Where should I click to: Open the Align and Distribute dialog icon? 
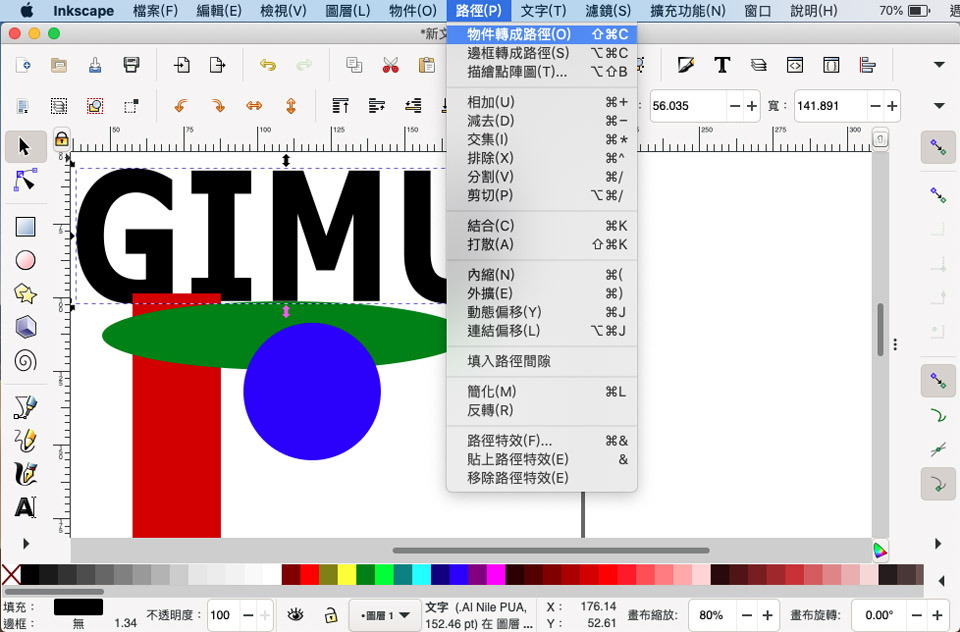(x=868, y=65)
